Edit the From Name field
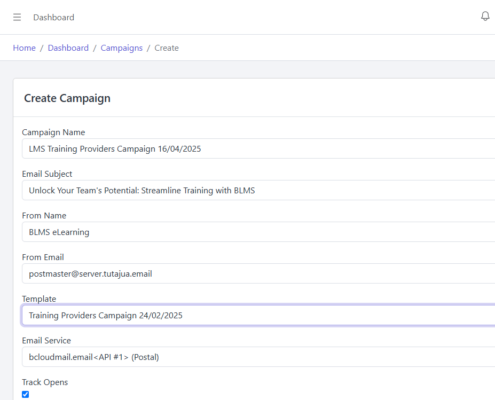This screenshot has width=495, height=400. click(259, 232)
